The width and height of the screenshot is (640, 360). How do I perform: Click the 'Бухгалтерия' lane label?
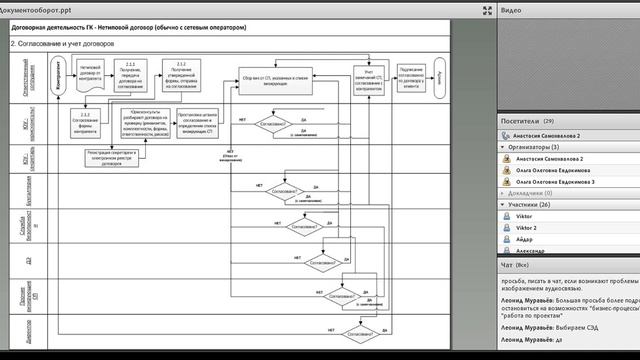(29, 191)
